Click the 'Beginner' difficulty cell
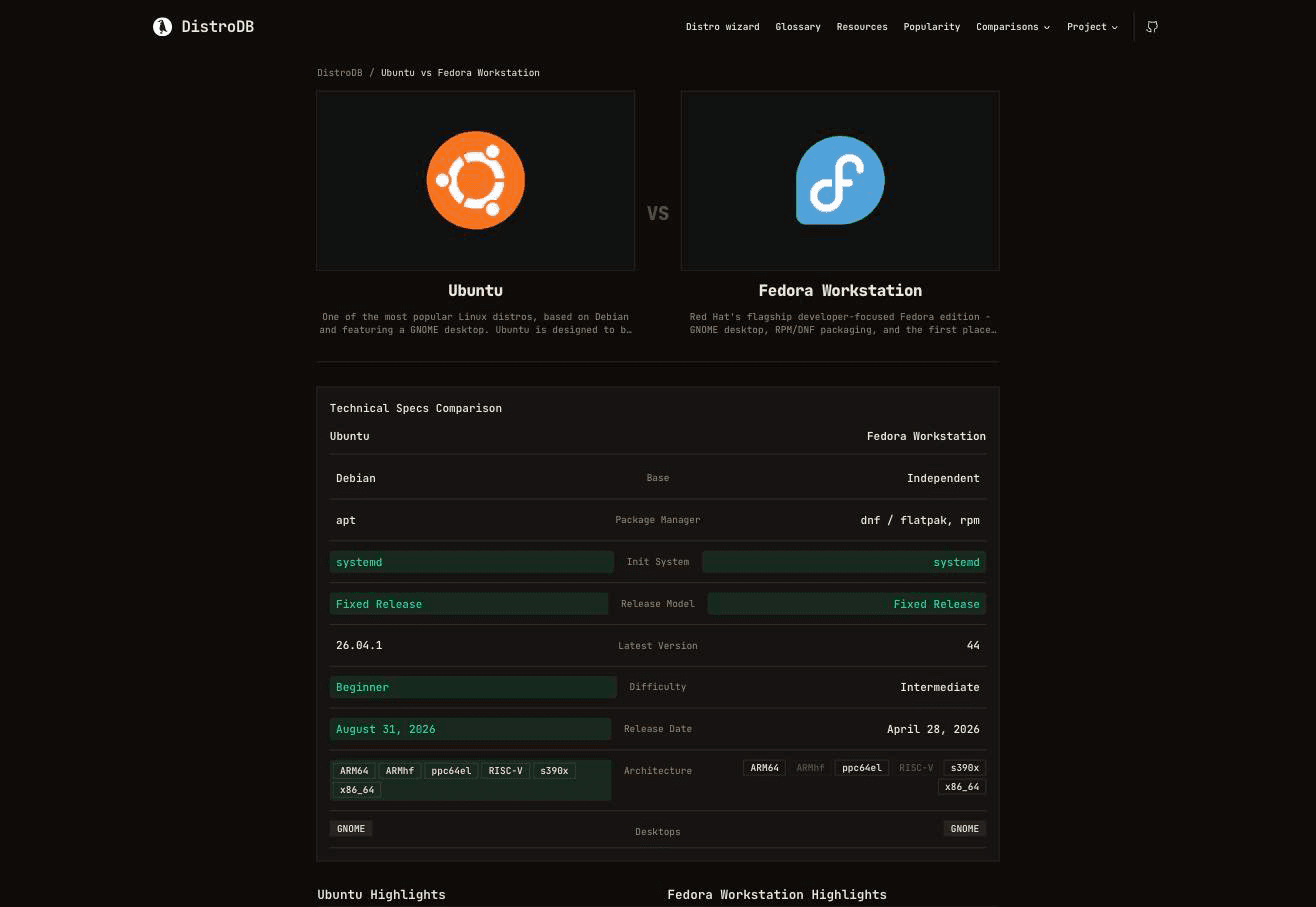 (473, 687)
